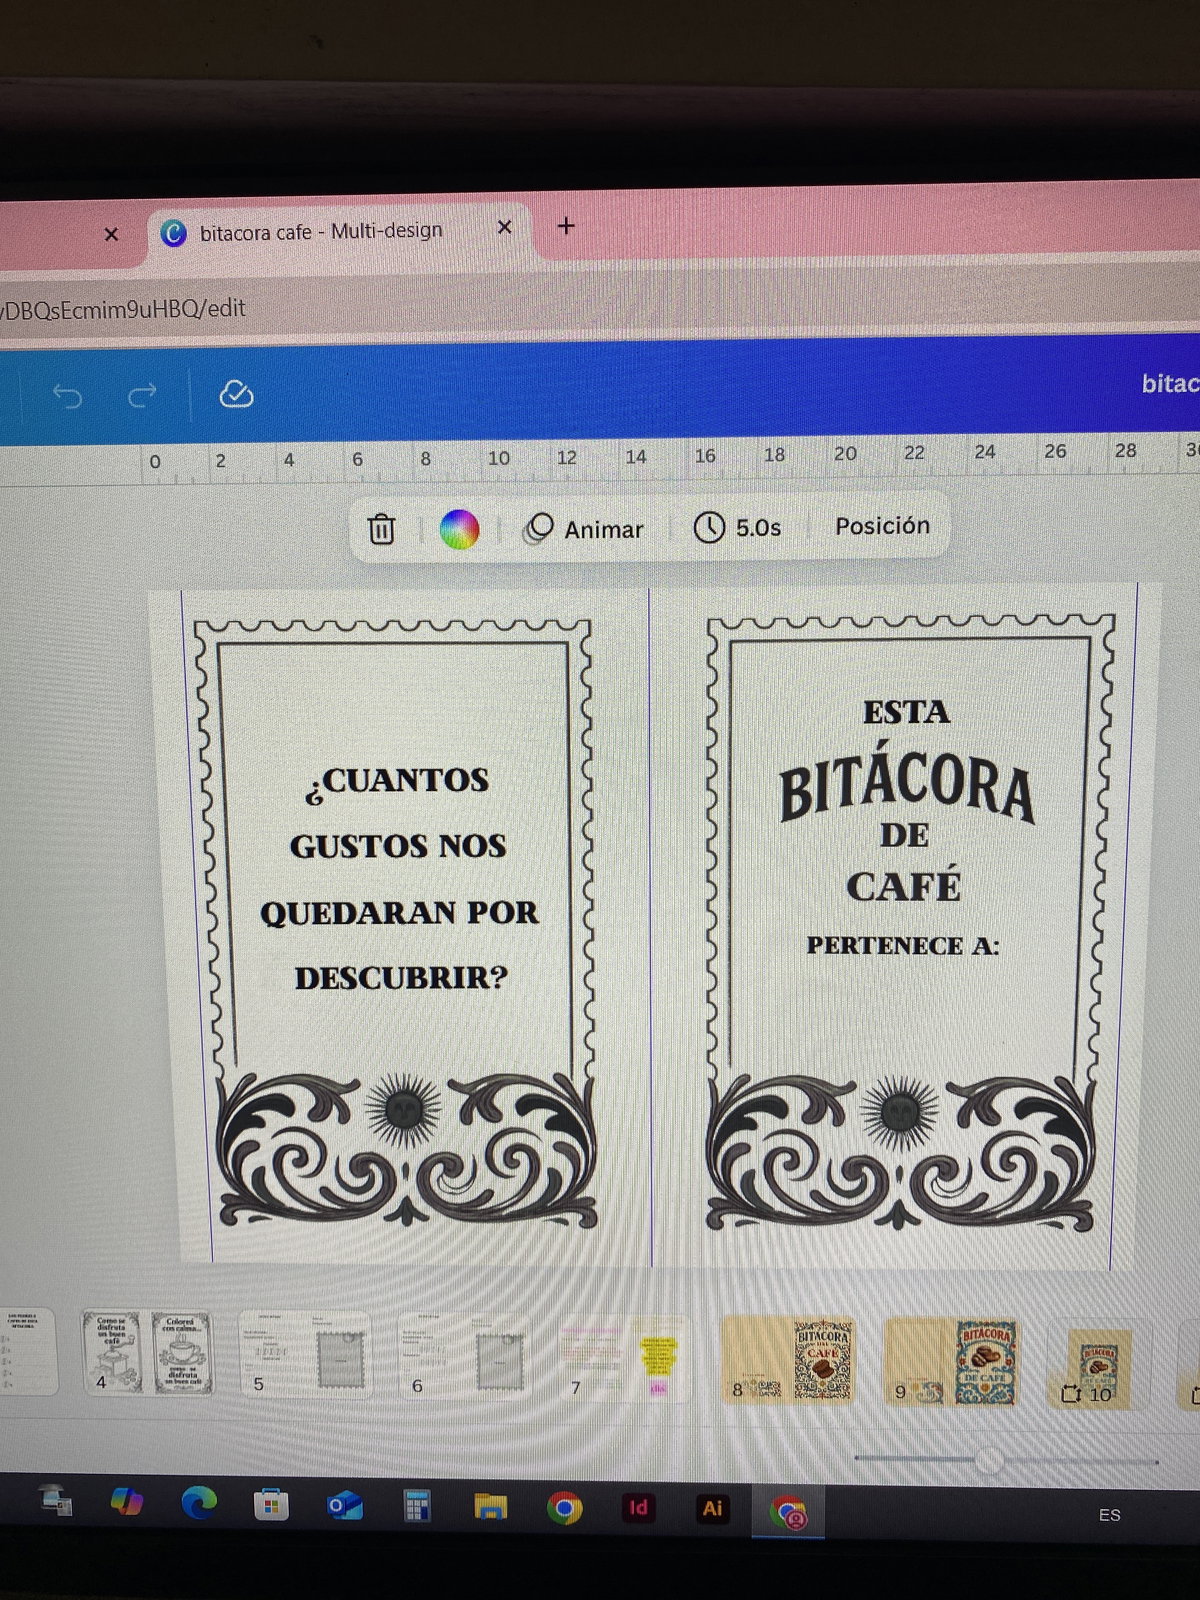Open Adobe InDesign from taskbar

[638, 1507]
